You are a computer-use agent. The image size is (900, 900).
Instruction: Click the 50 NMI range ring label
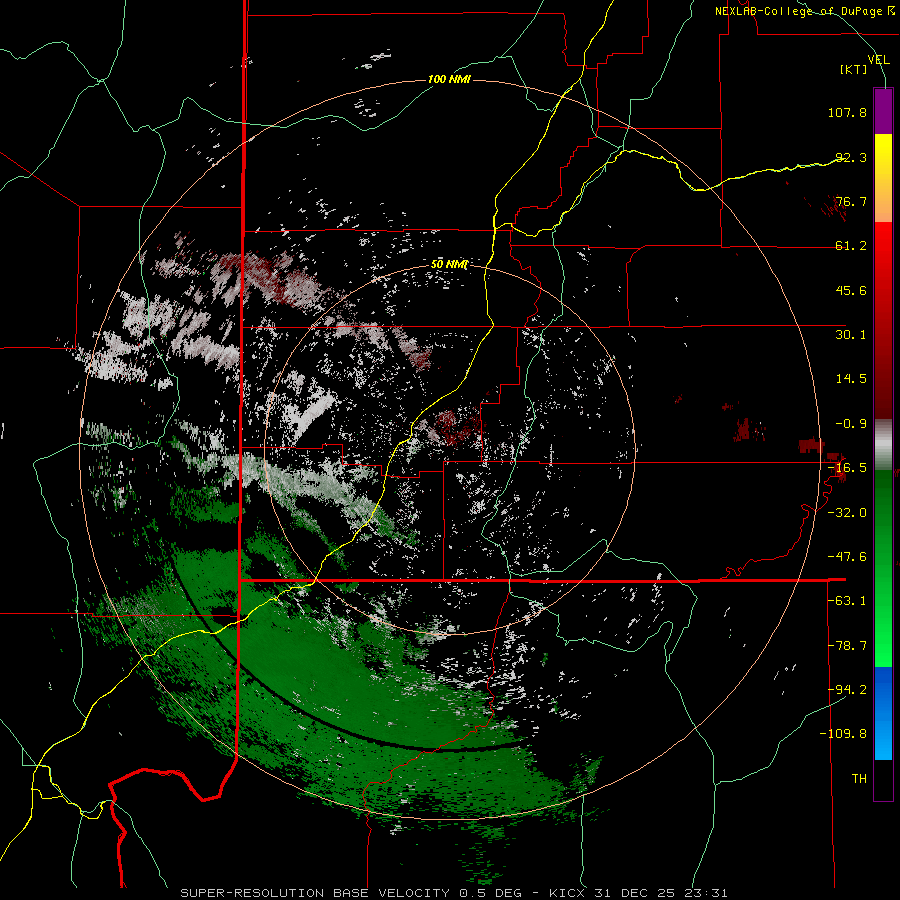pos(449,264)
